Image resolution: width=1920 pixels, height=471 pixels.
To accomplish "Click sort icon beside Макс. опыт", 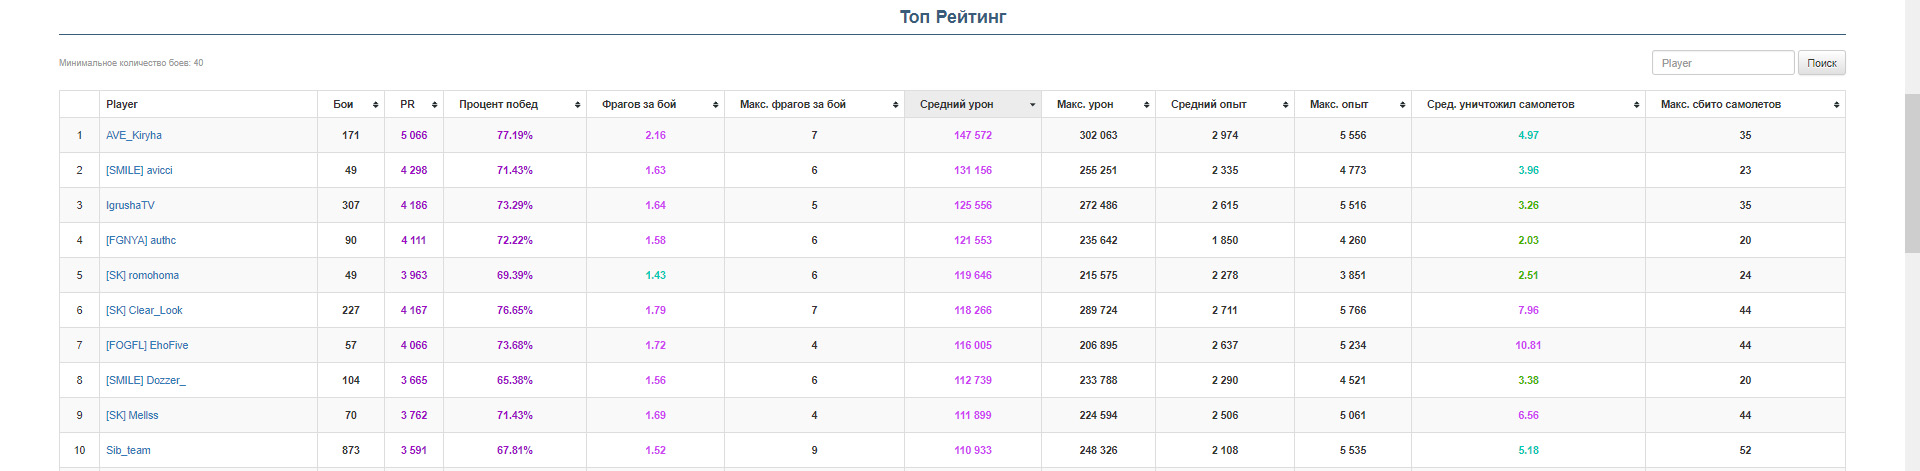I will click(1402, 105).
